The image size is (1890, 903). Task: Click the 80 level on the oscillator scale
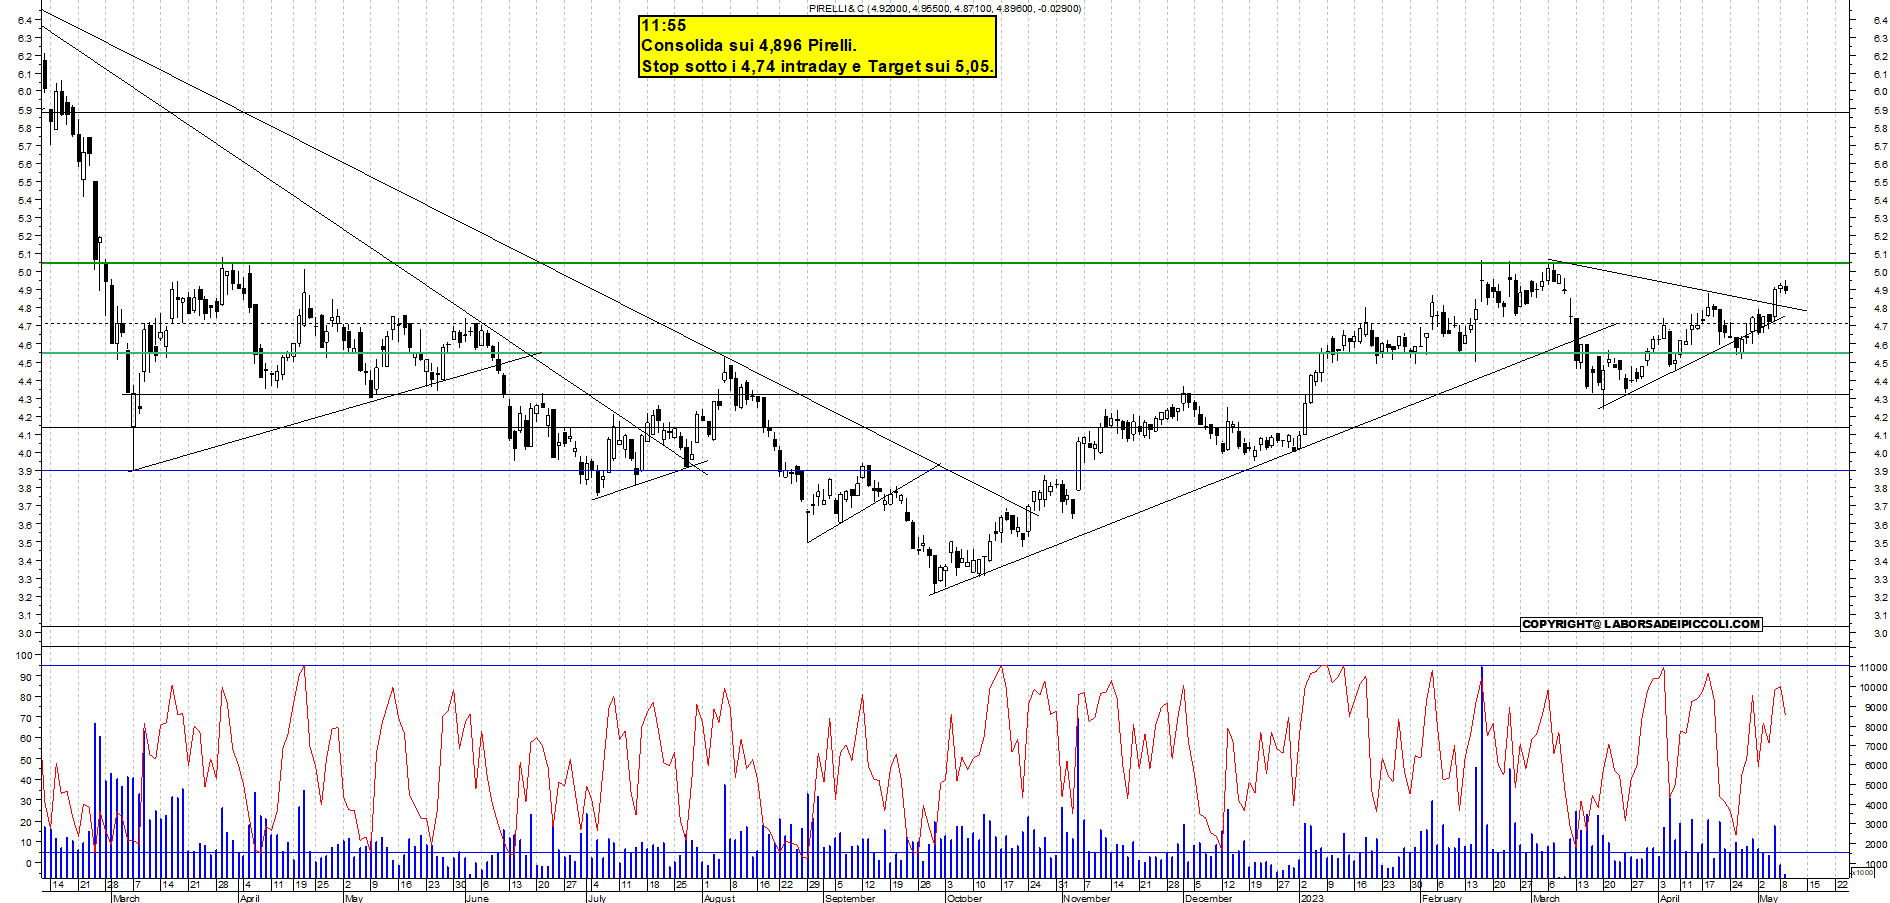pyautogui.click(x=25, y=697)
